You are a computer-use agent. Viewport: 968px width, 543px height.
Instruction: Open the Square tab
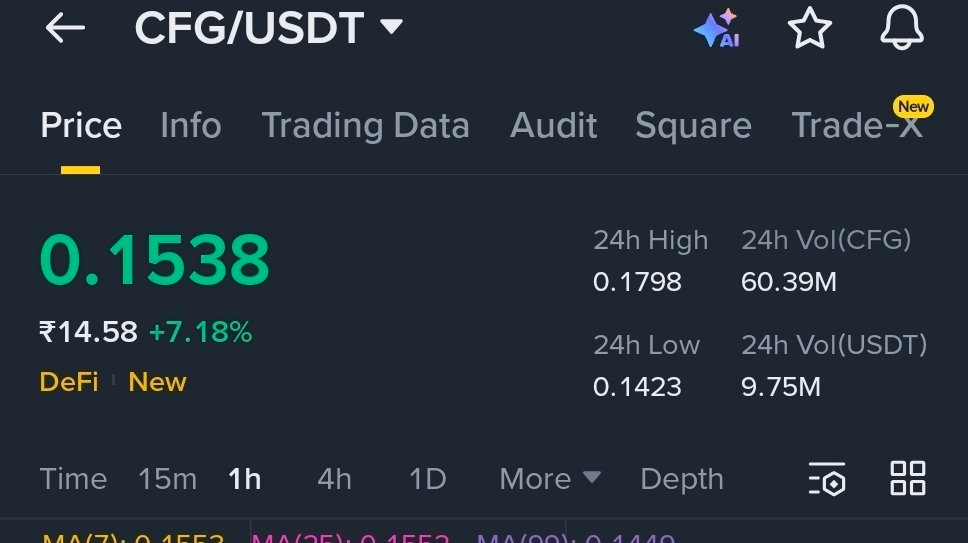point(693,125)
